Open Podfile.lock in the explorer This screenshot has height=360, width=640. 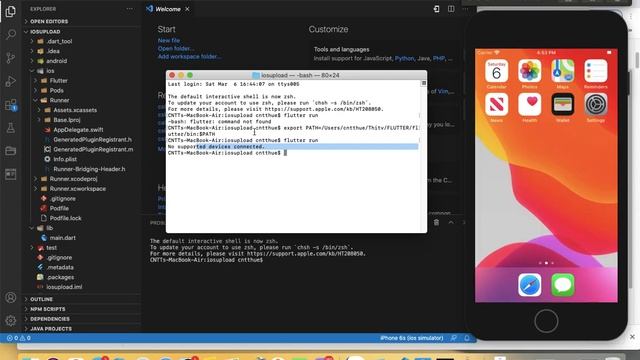(x=65, y=218)
